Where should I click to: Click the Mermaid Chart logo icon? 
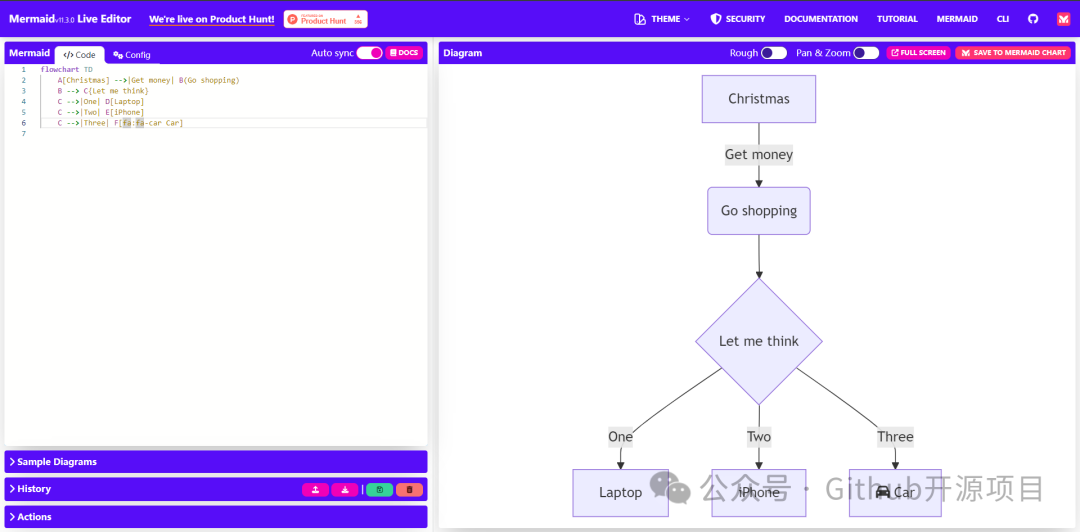click(1063, 19)
